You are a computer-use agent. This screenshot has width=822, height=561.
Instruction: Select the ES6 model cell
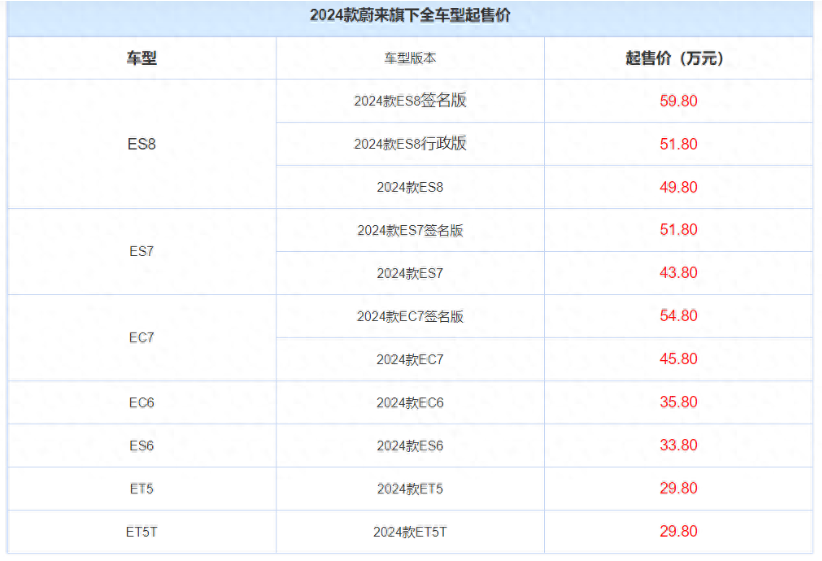click(142, 446)
